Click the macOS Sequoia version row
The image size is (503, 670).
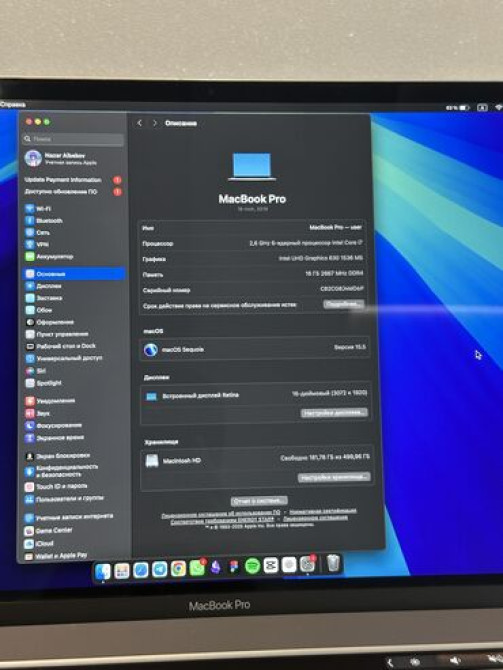[x=255, y=349]
